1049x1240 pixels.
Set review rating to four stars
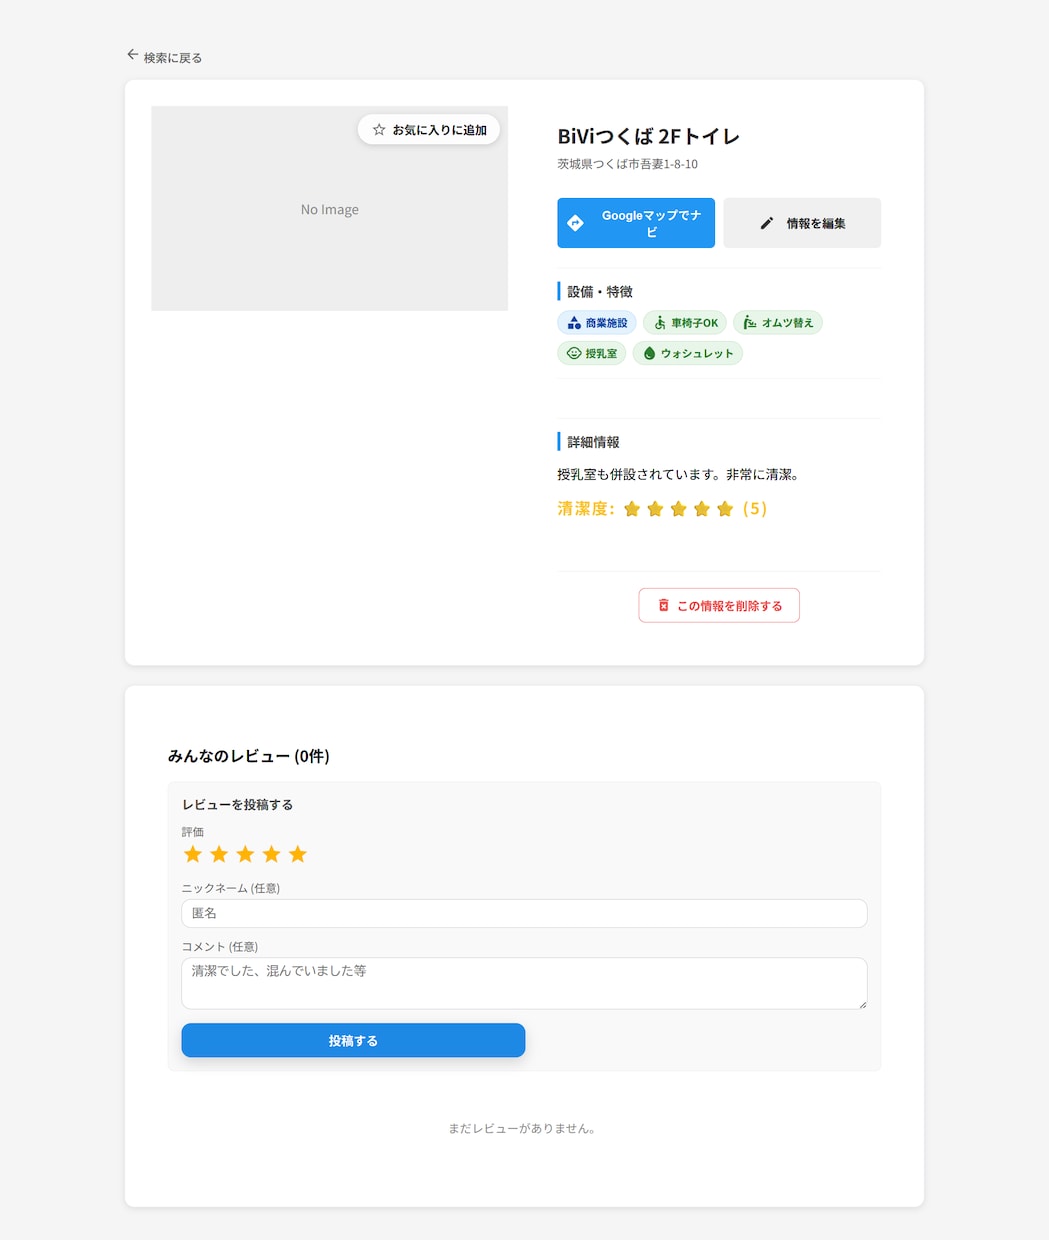pos(271,854)
